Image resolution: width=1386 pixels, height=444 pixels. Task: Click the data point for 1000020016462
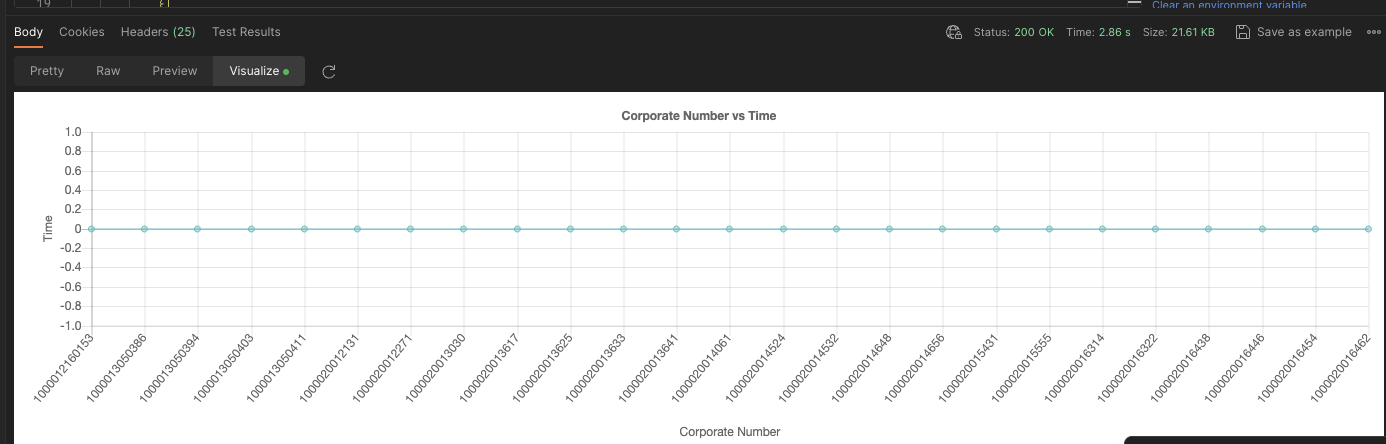pyautogui.click(x=1368, y=229)
